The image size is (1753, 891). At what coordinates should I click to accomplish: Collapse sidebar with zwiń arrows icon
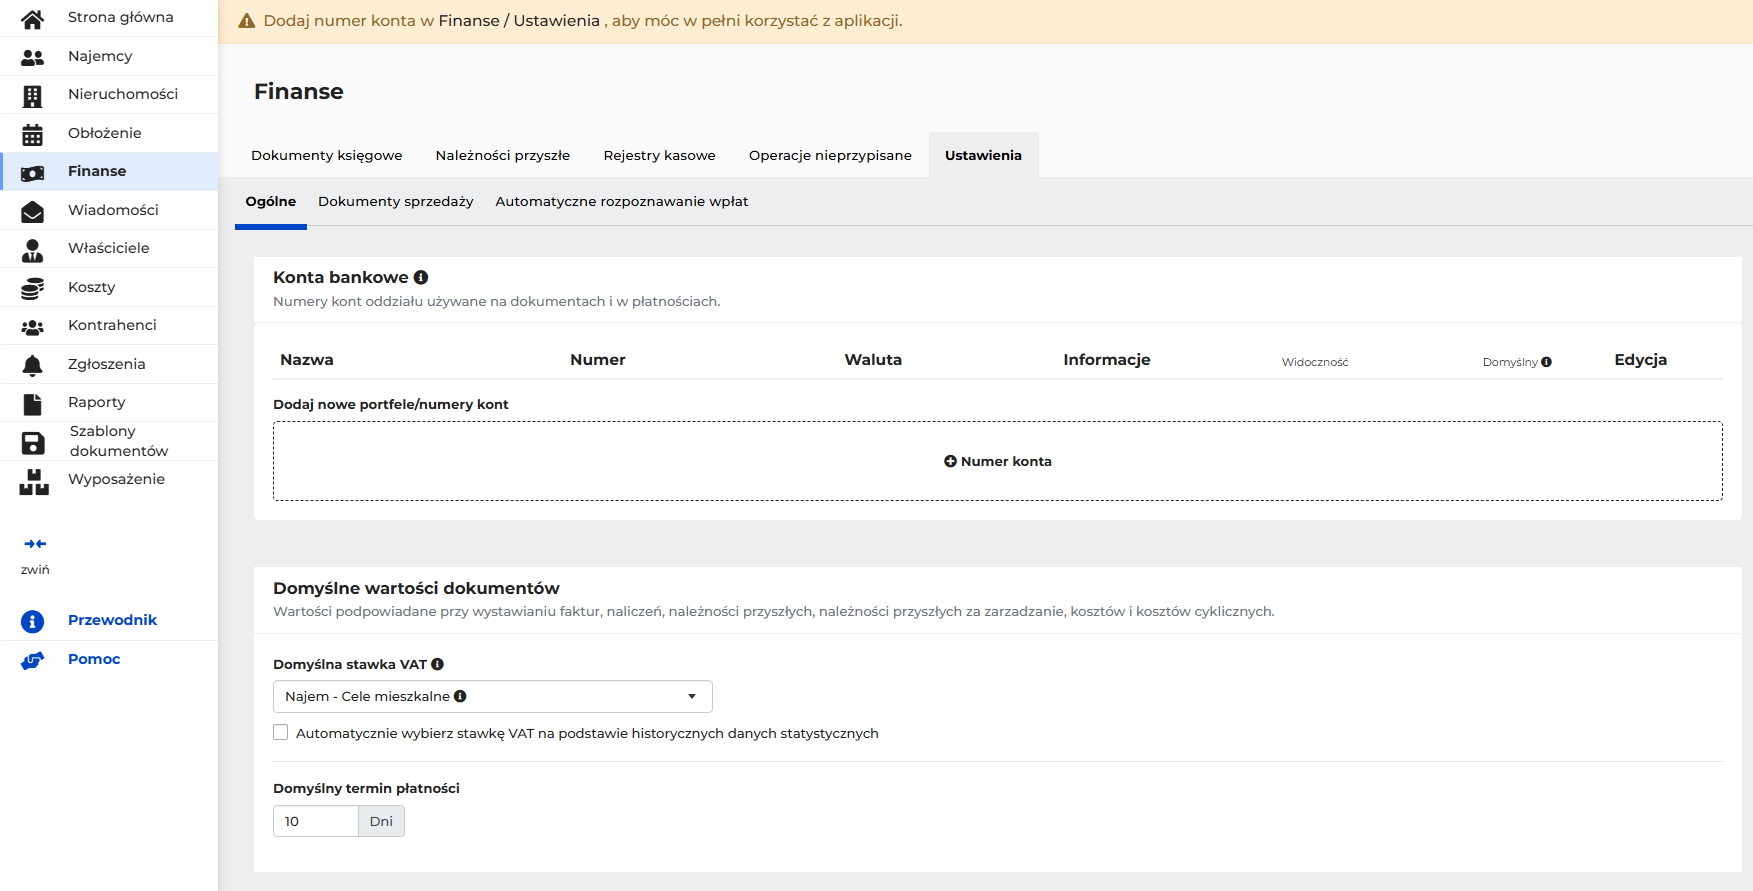(35, 544)
